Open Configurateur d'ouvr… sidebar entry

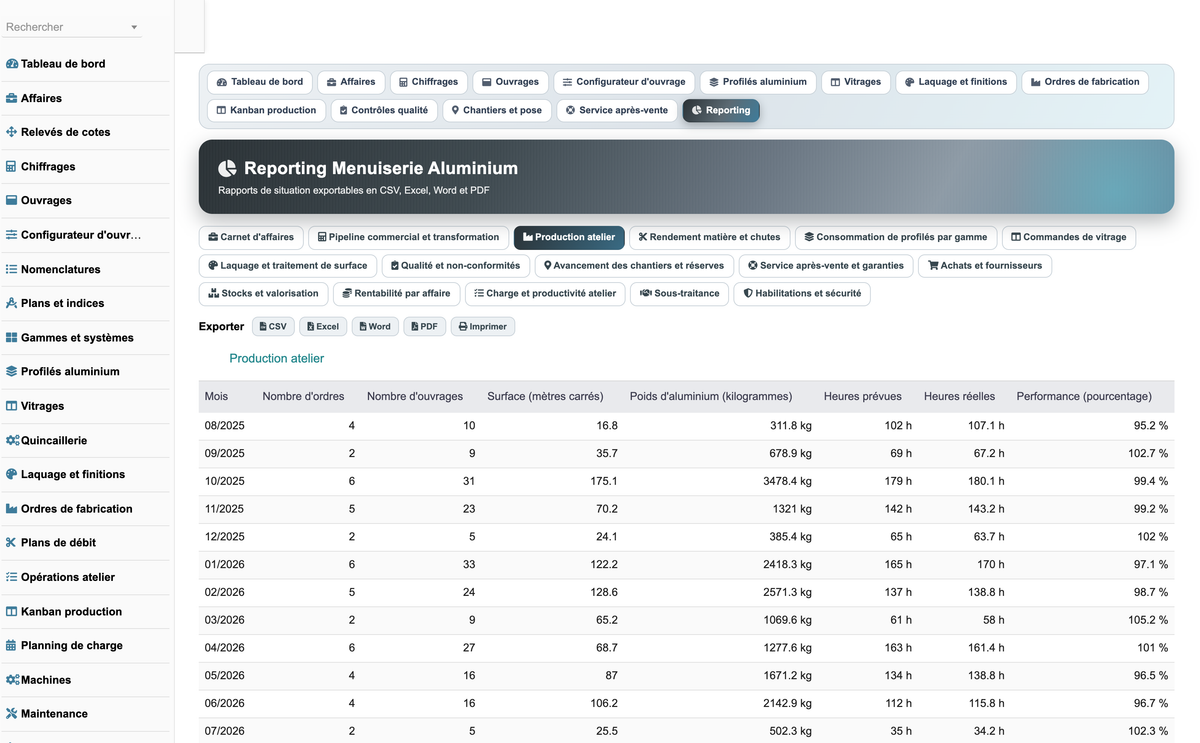click(85, 235)
